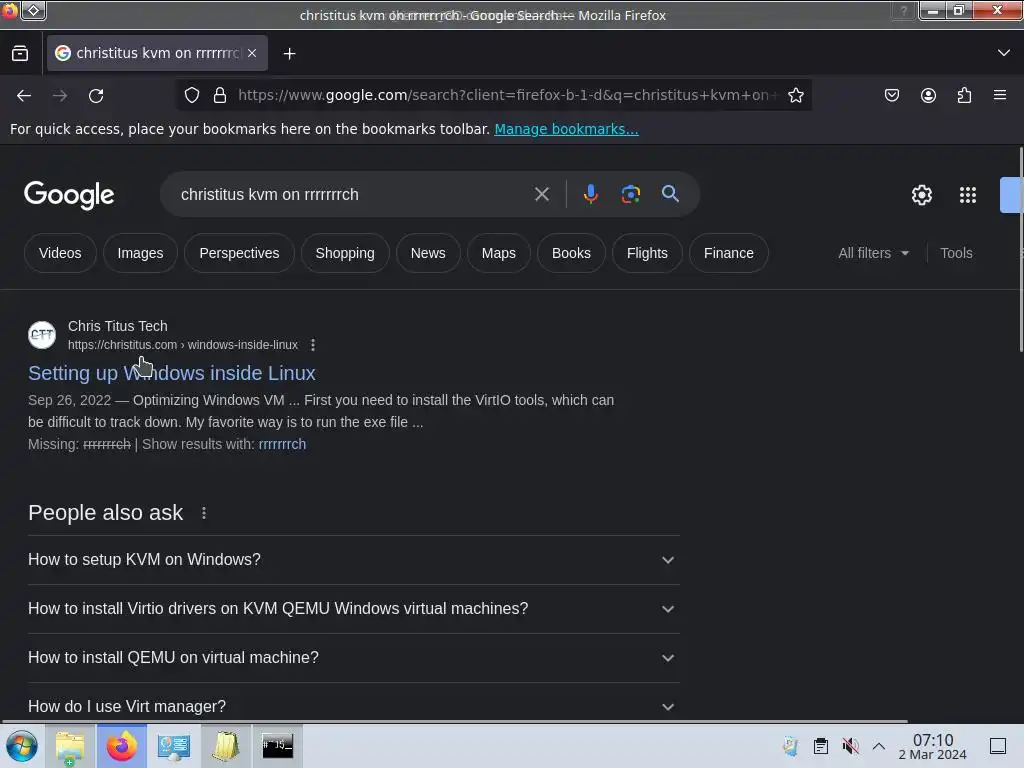Close the christitus kvm tab
Viewport: 1024px width, 768px height.
(252, 53)
